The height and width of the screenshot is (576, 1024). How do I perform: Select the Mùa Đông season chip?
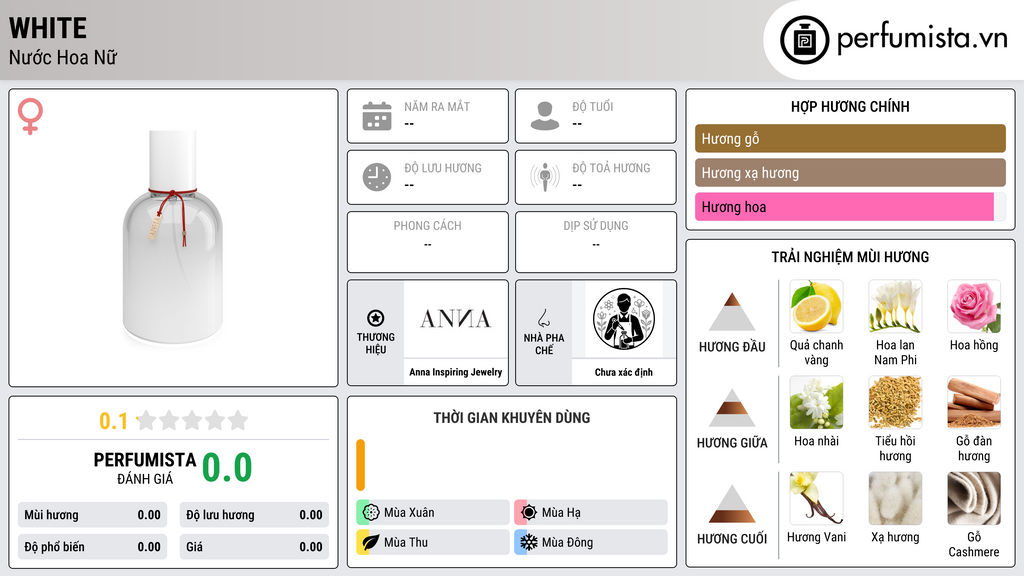point(591,542)
